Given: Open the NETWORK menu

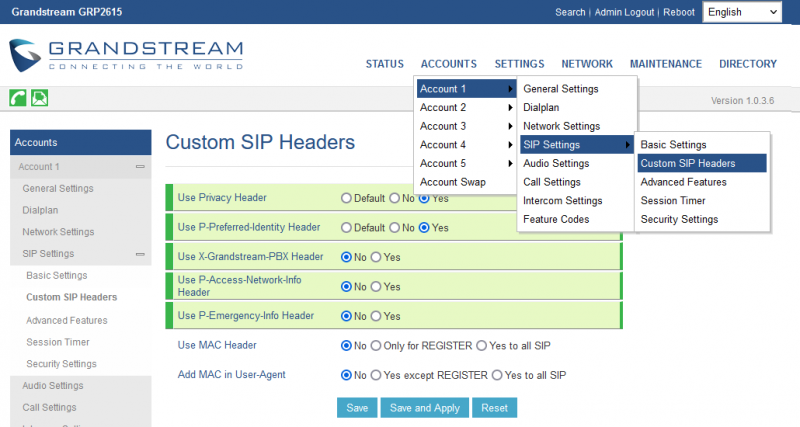Looking at the screenshot, I should pos(587,64).
